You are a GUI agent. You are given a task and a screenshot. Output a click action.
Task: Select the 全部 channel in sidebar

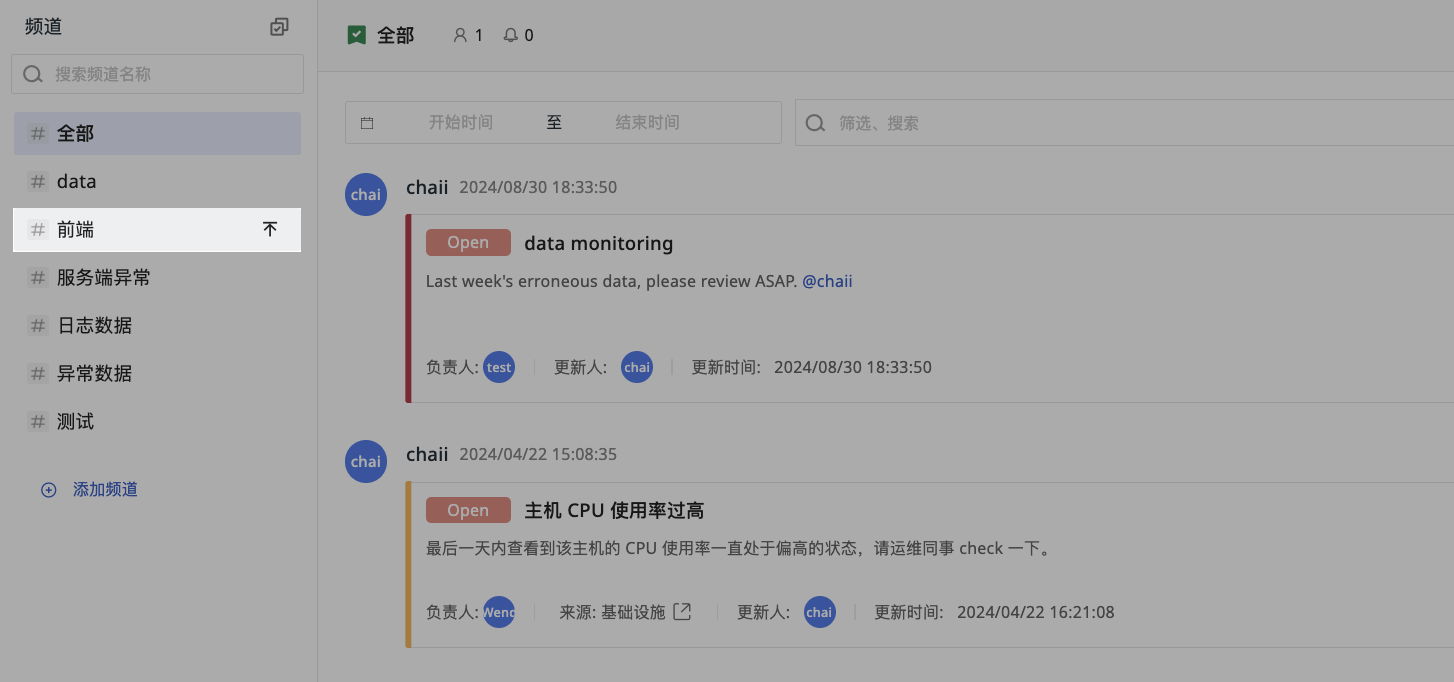pyautogui.click(x=157, y=133)
